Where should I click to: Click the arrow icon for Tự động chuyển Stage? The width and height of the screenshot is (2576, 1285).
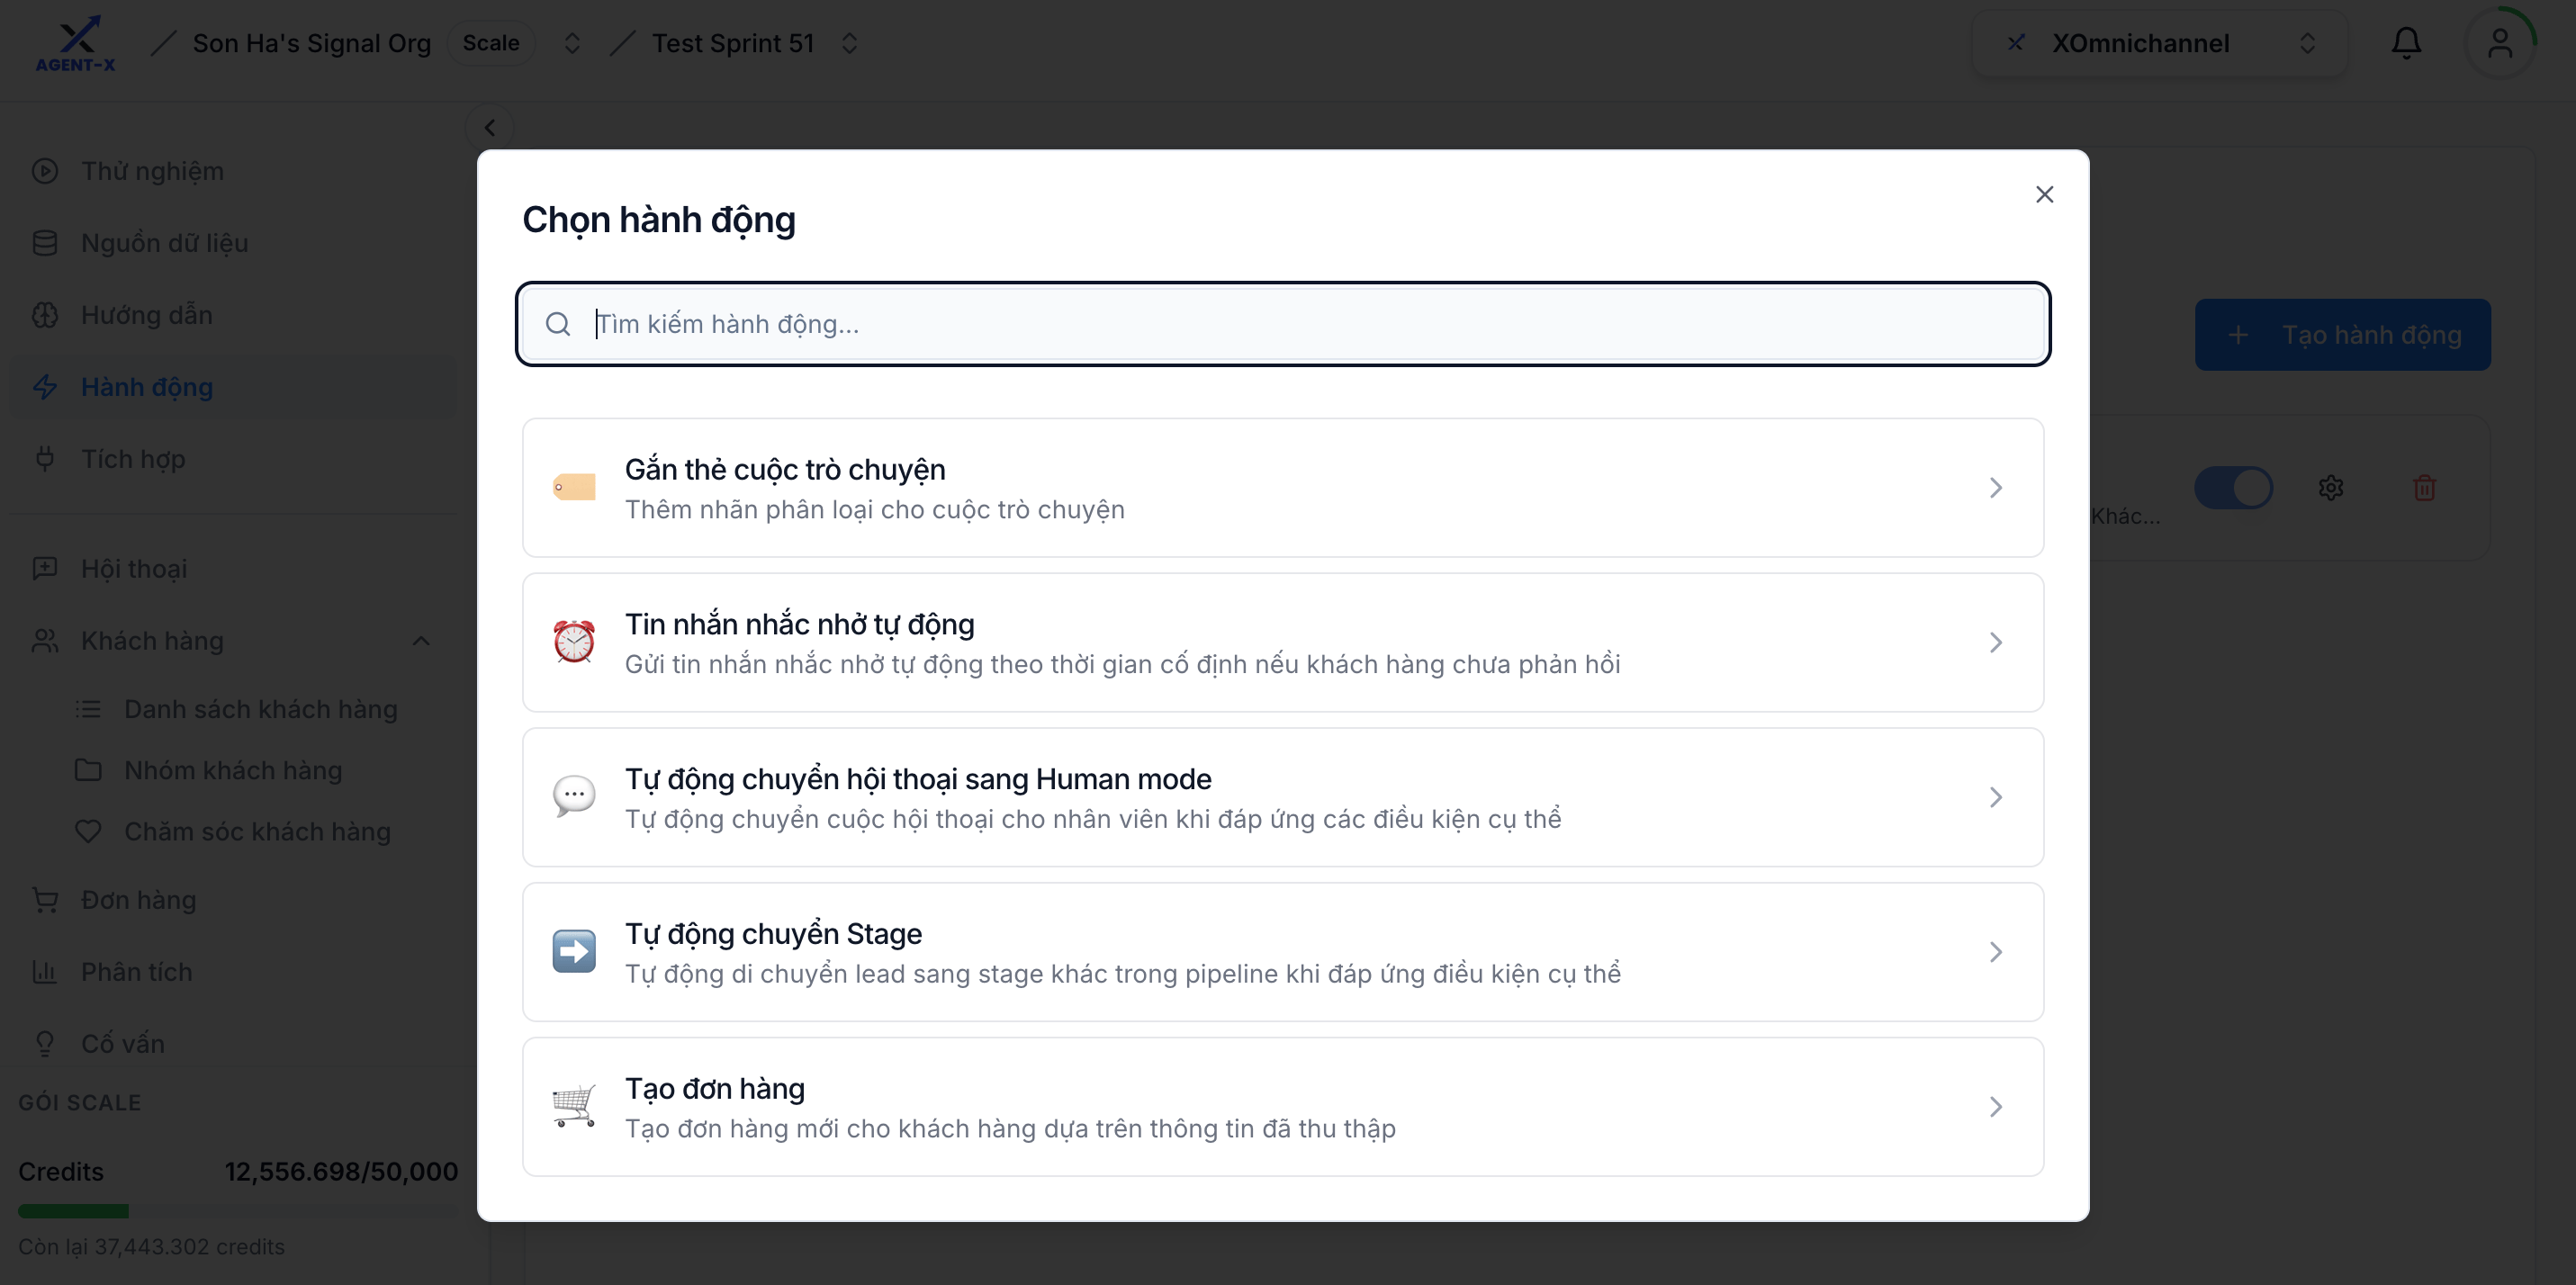click(x=574, y=951)
